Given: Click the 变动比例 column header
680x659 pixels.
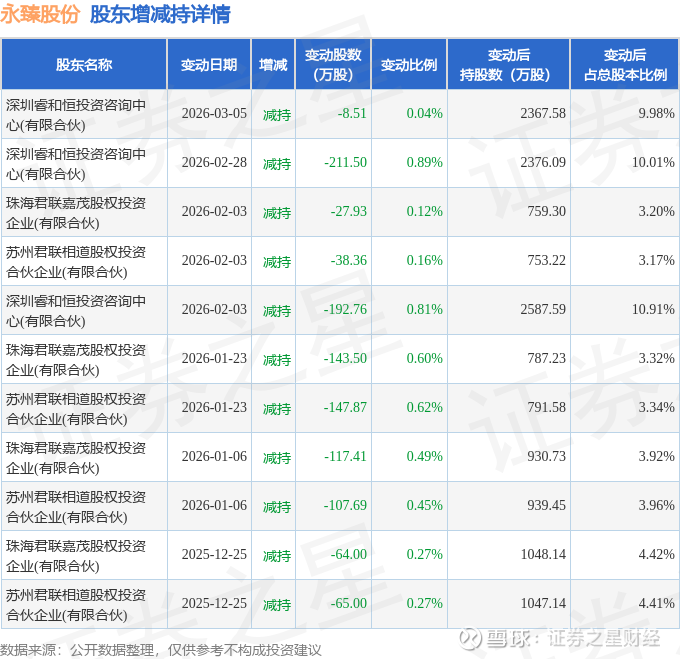Looking at the screenshot, I should (x=409, y=64).
